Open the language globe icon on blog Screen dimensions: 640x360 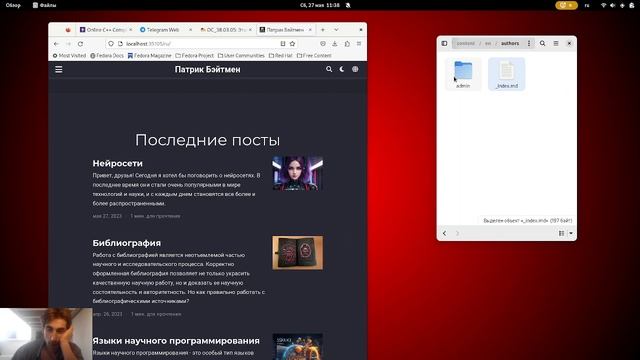coord(355,69)
